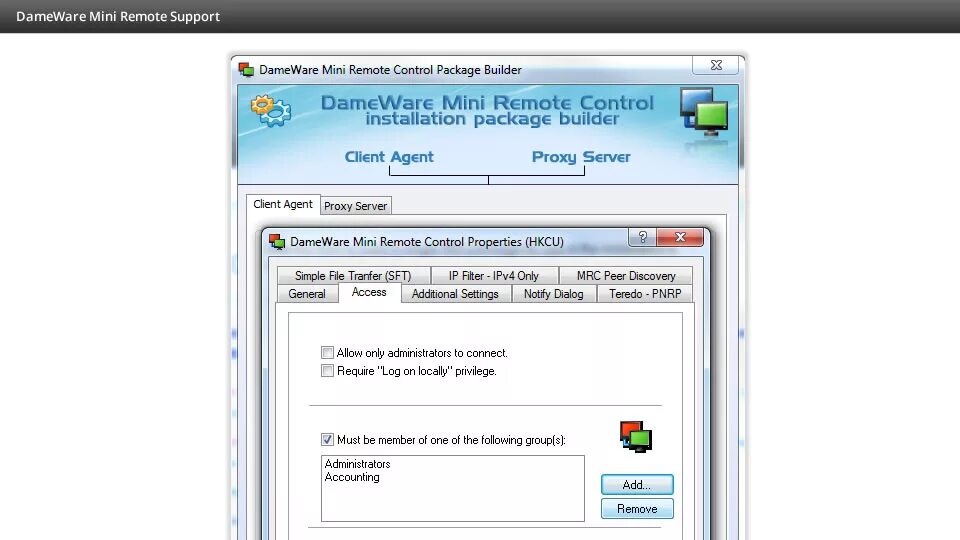Click the Remove group button

click(x=637, y=509)
